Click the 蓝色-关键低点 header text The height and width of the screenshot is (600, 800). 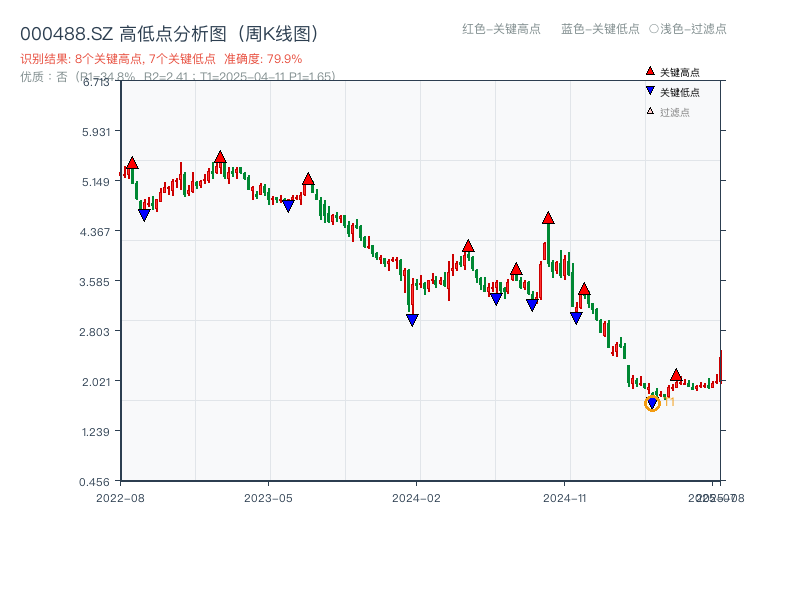pos(600,29)
